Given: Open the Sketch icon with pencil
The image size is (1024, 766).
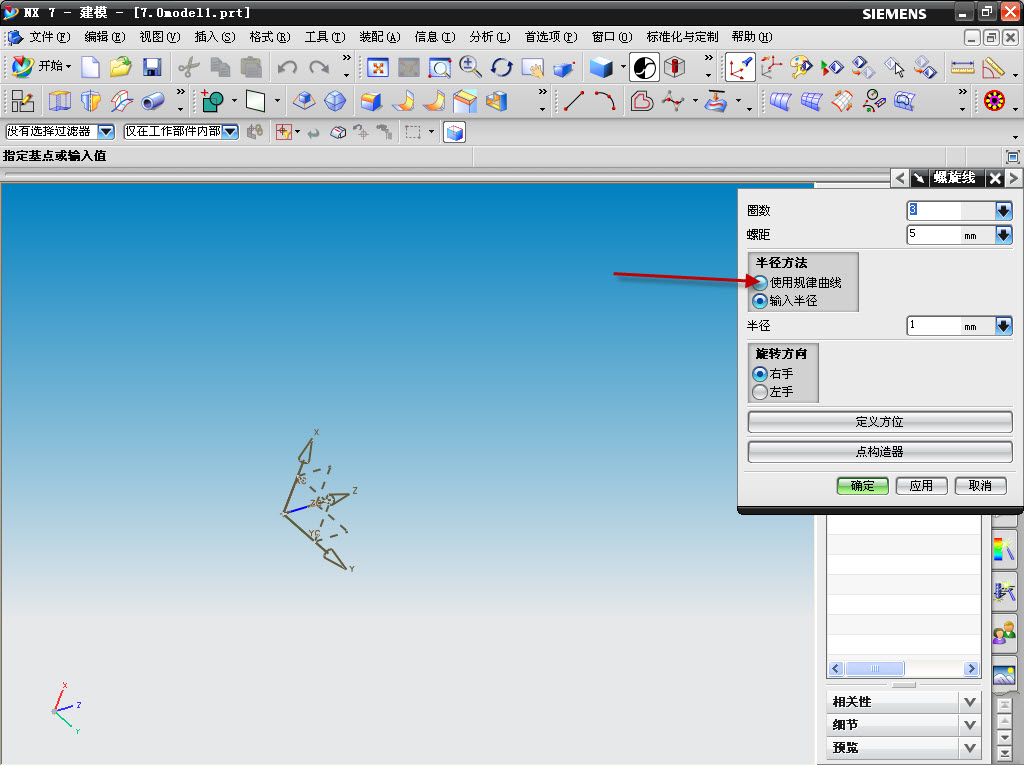Looking at the screenshot, I should point(23,101).
